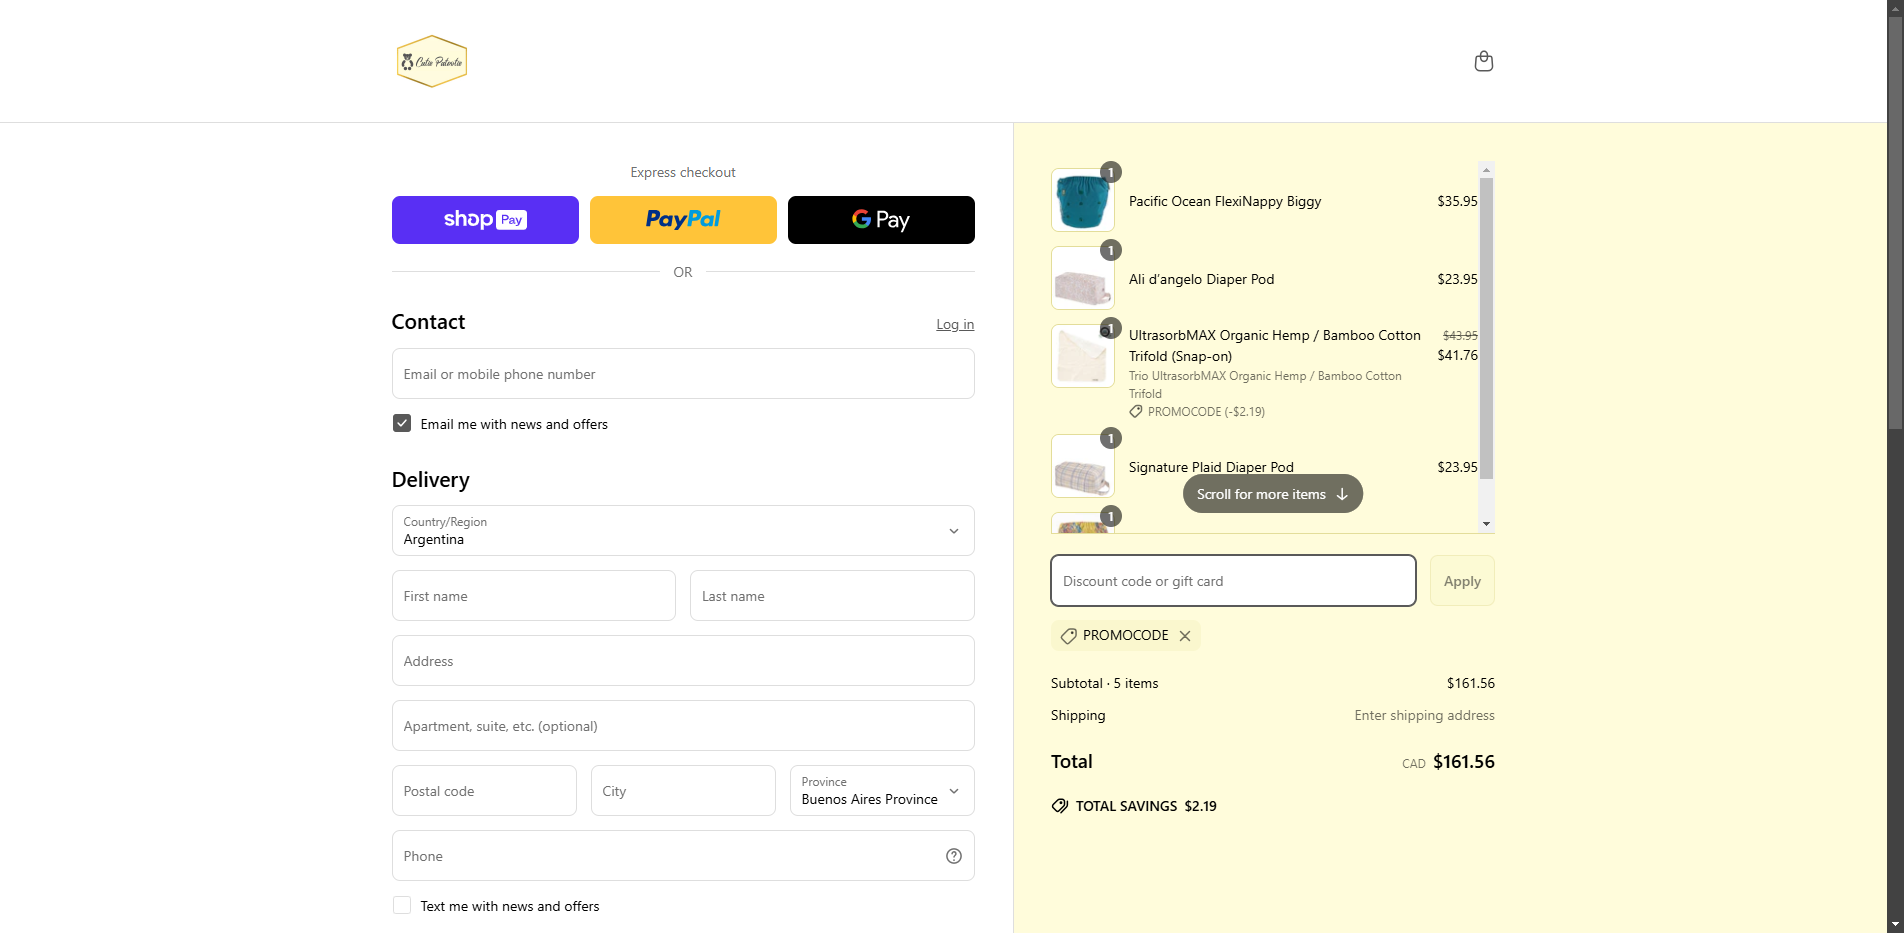Click the Cutie Patootie store logo
1904x933 pixels.
(432, 61)
